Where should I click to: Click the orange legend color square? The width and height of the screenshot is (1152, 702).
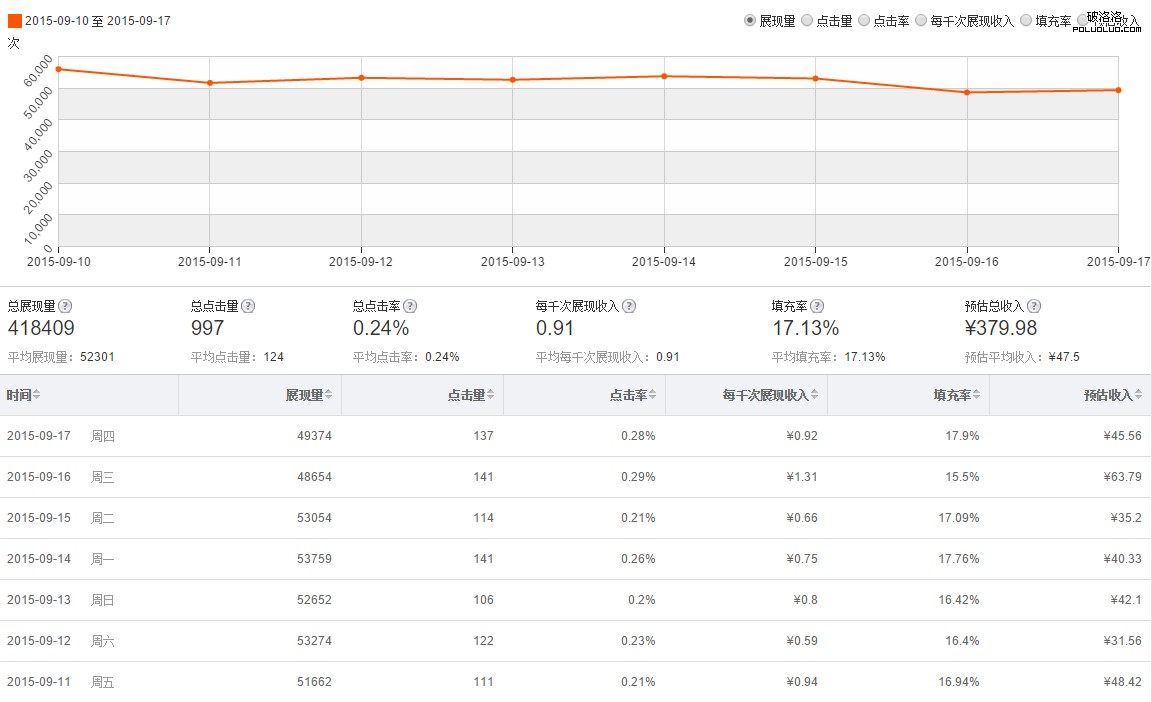pyautogui.click(x=14, y=20)
